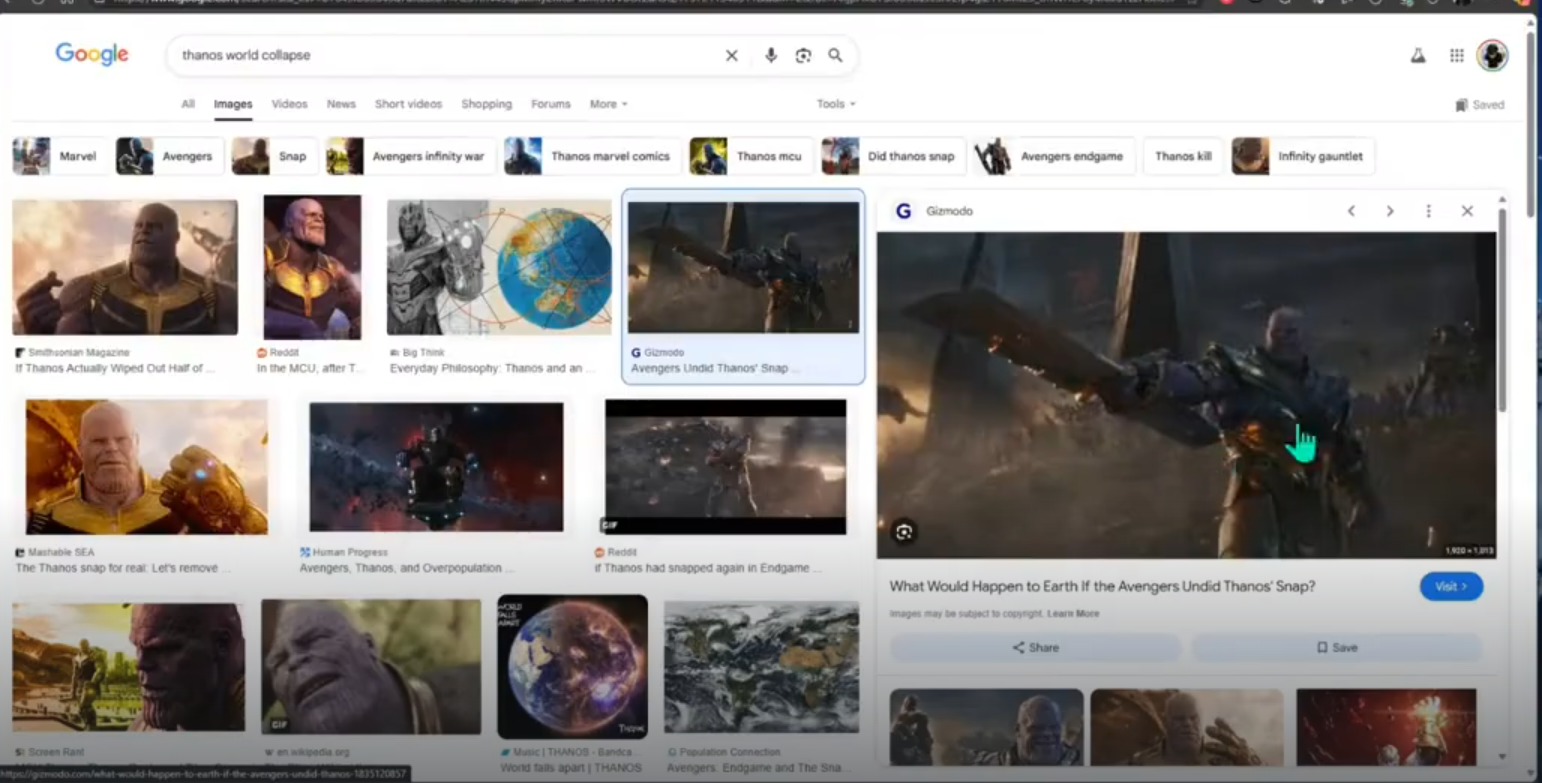The width and height of the screenshot is (1542, 783).
Task: Switch to the News tab
Action: point(341,104)
